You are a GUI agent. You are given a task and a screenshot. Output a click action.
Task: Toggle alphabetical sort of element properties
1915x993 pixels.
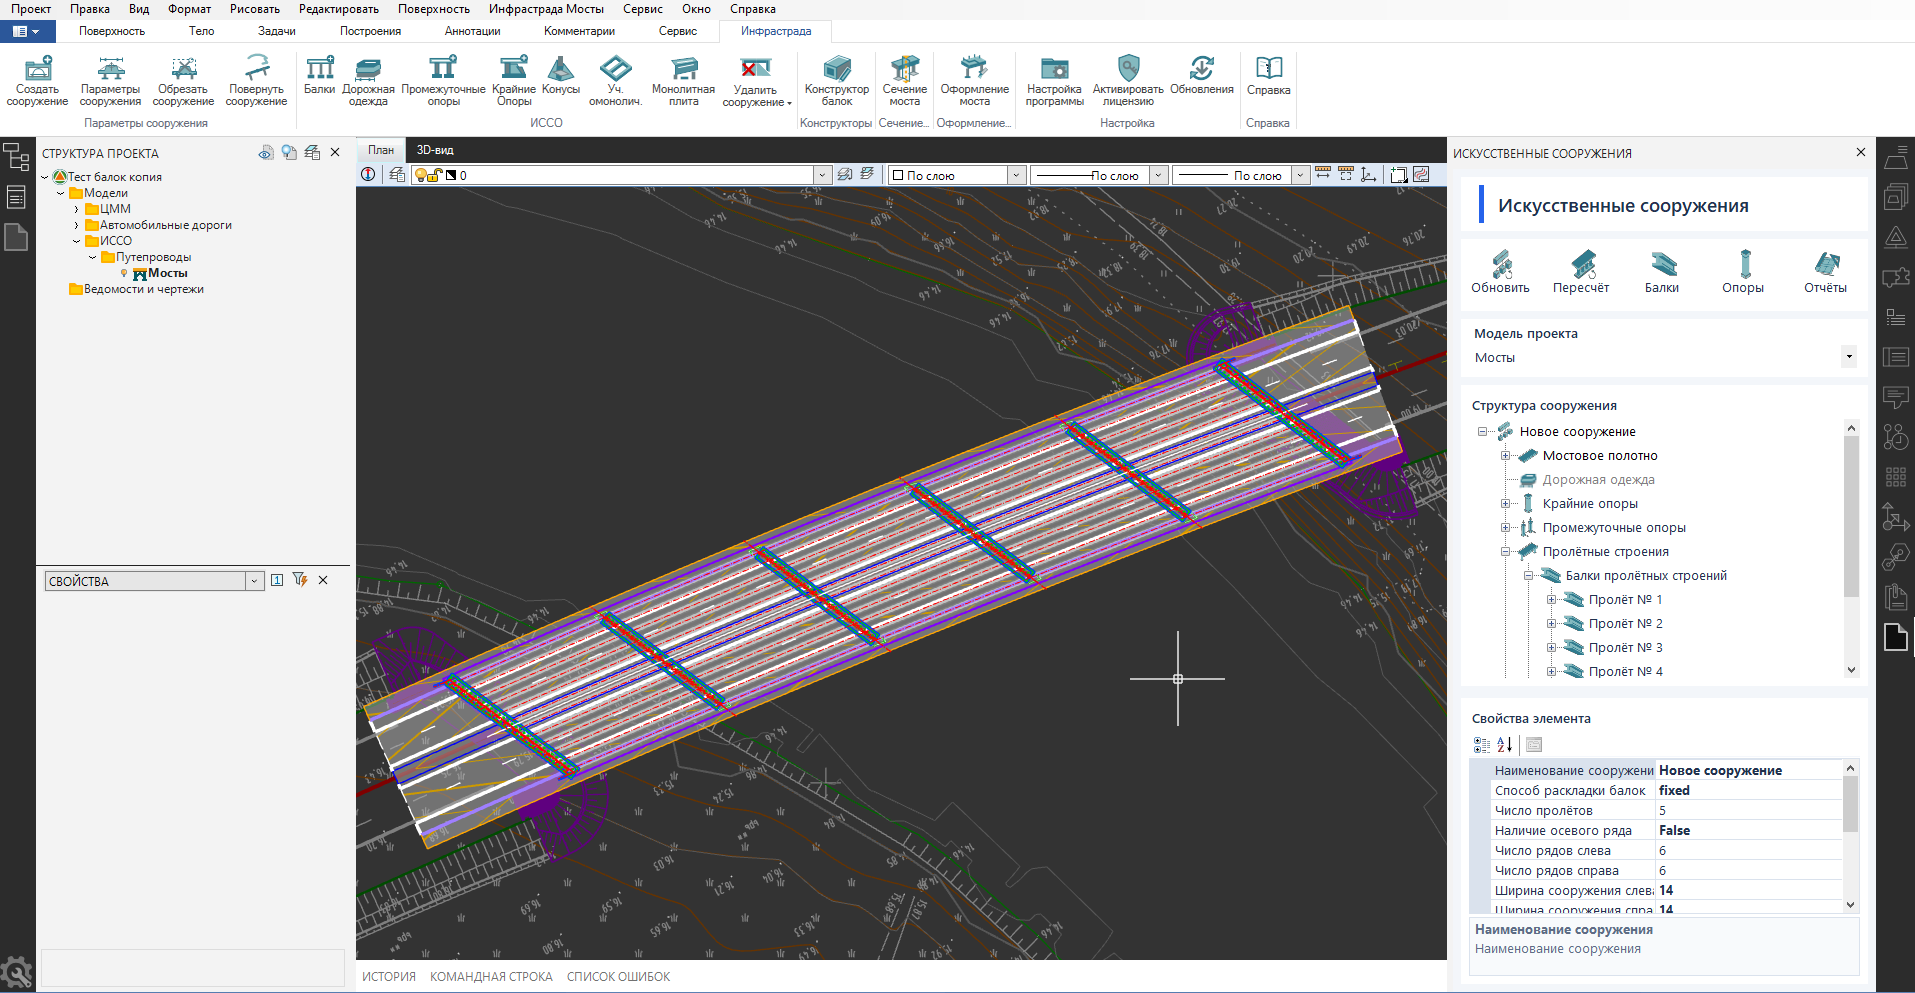click(x=1505, y=745)
